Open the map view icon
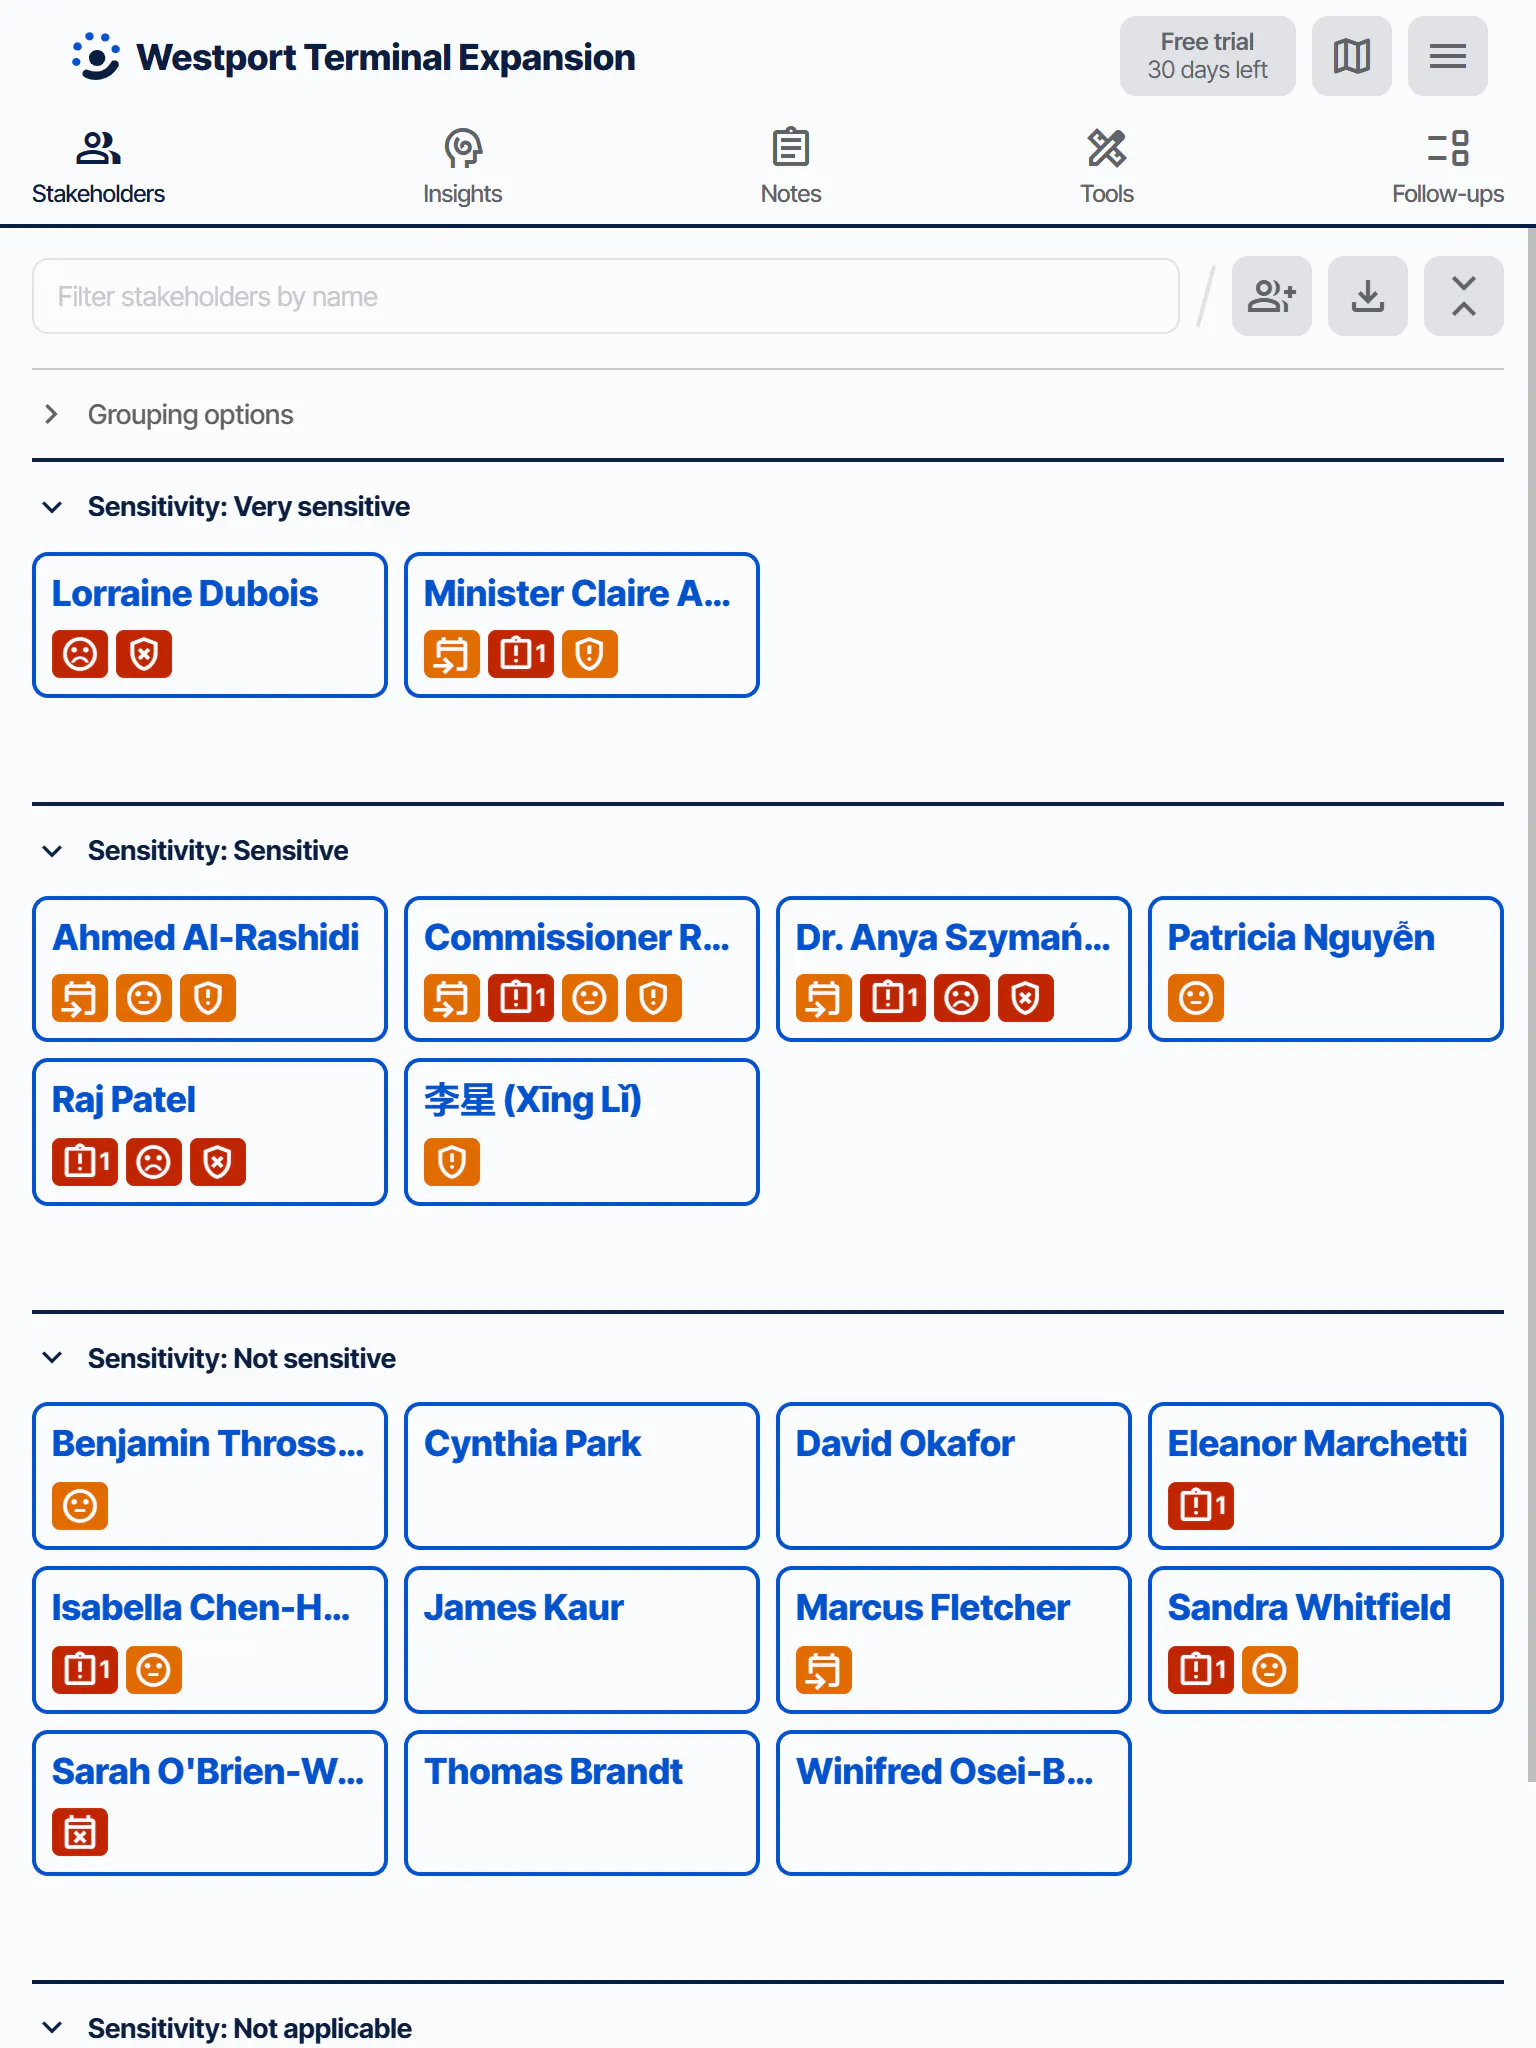This screenshot has height=2048, width=1536. point(1351,56)
